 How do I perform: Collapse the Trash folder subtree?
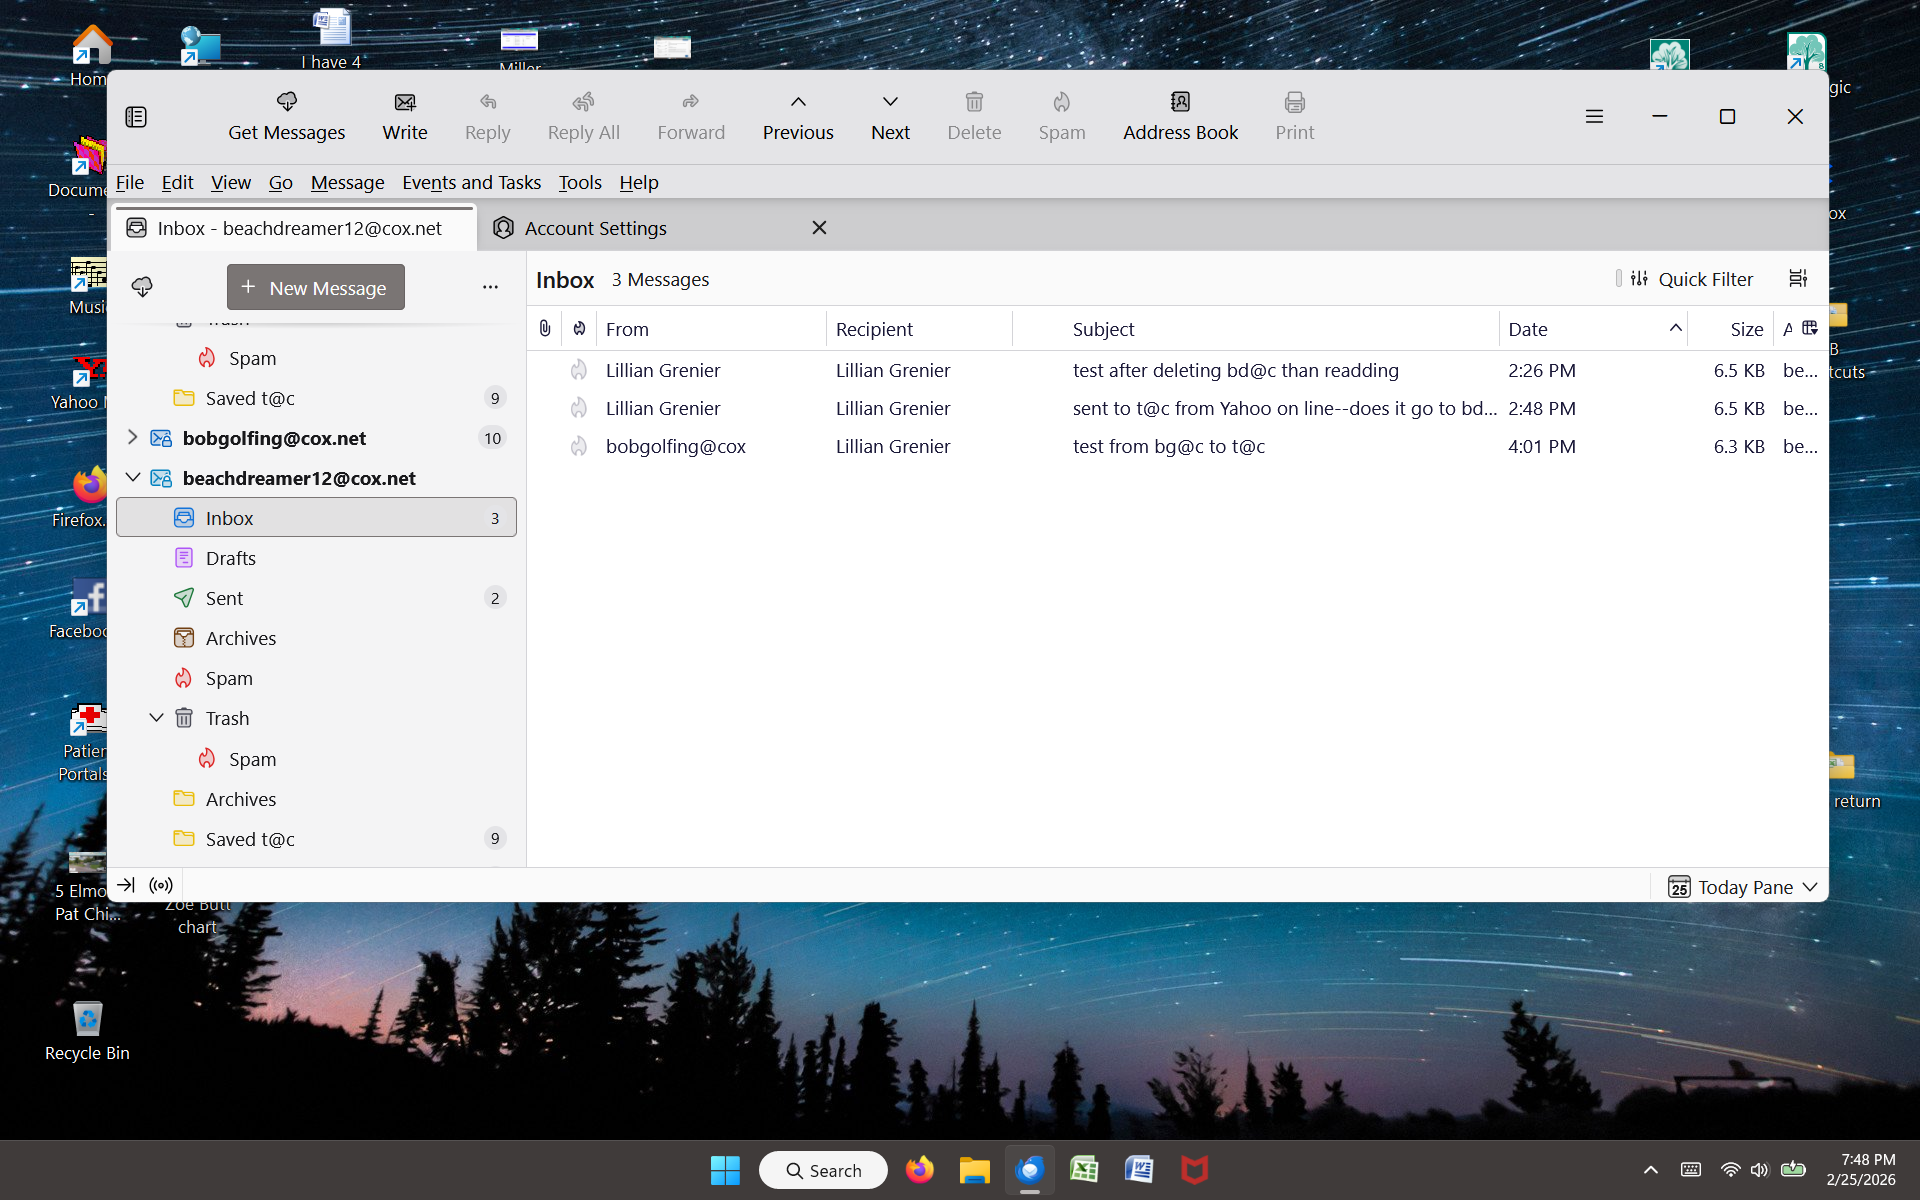point(156,718)
